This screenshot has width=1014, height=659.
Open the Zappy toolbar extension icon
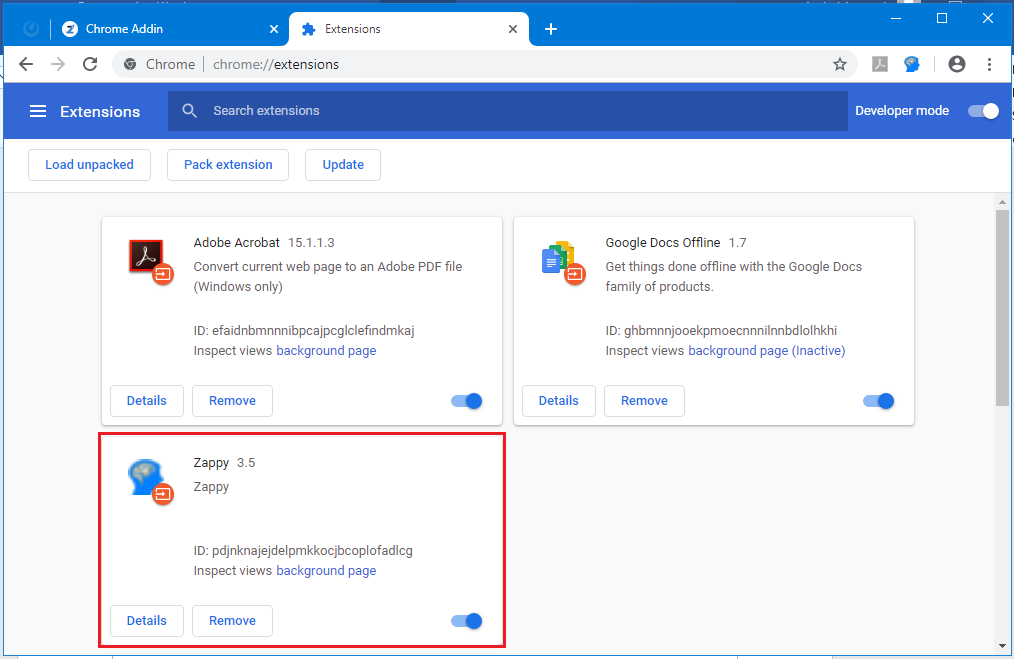912,64
